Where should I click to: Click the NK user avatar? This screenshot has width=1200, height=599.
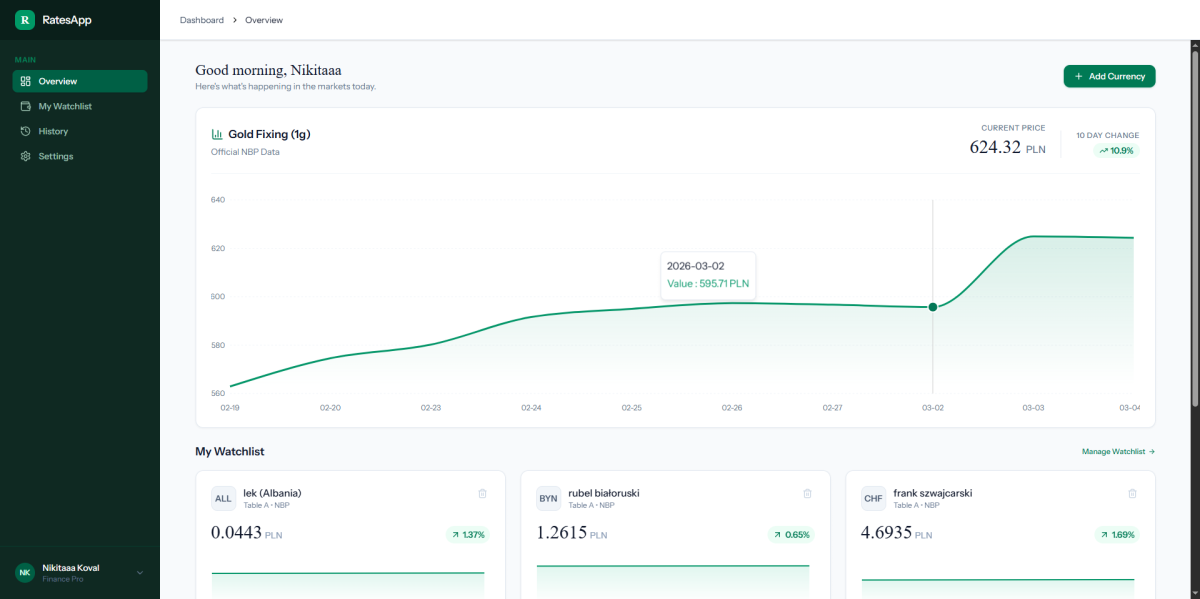click(25, 573)
